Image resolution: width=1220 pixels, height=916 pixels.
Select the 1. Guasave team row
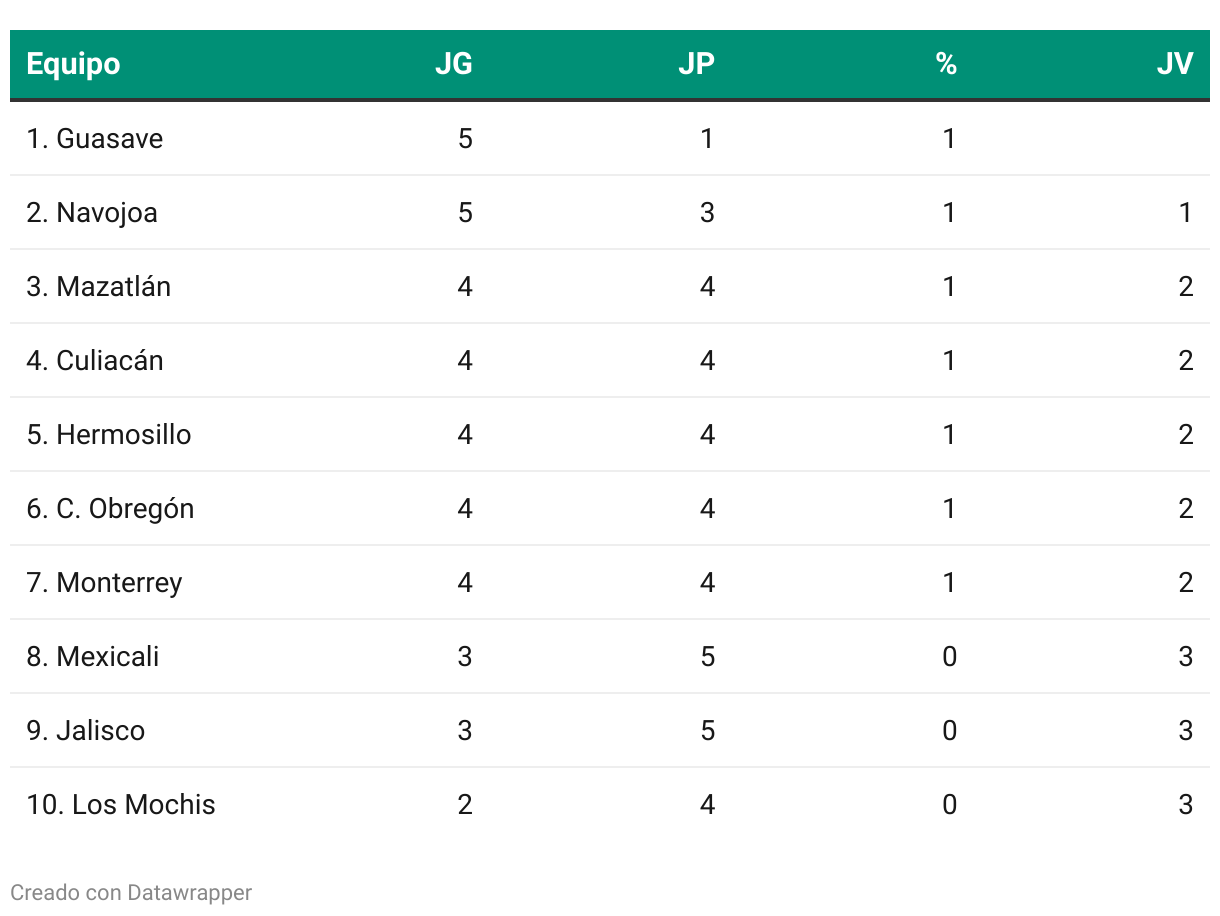(610, 138)
